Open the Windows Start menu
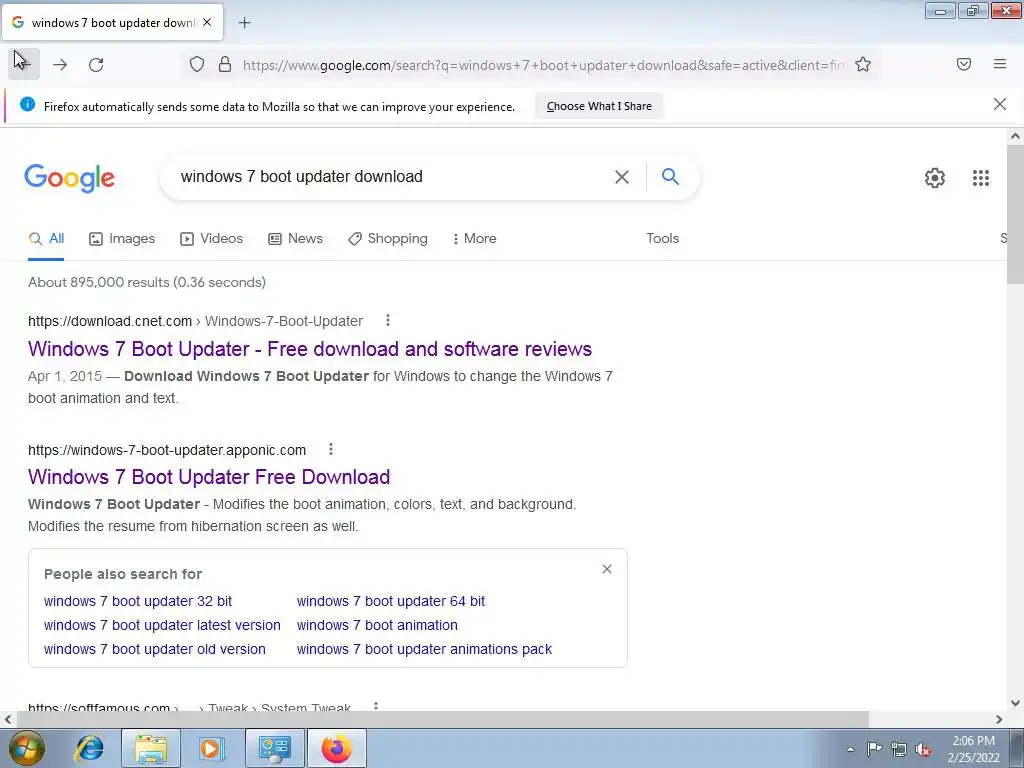The width and height of the screenshot is (1024, 768). (27, 748)
